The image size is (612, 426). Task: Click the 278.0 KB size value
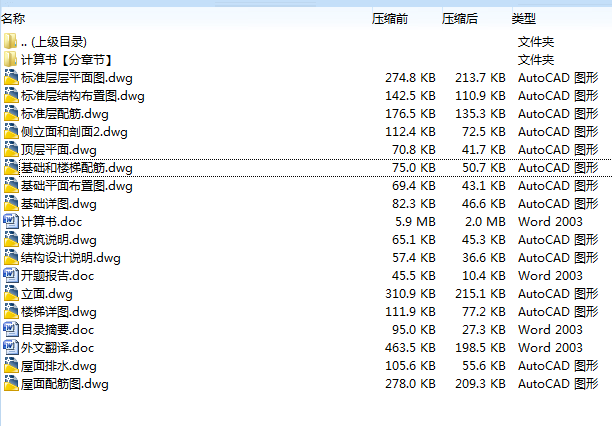(x=410, y=383)
